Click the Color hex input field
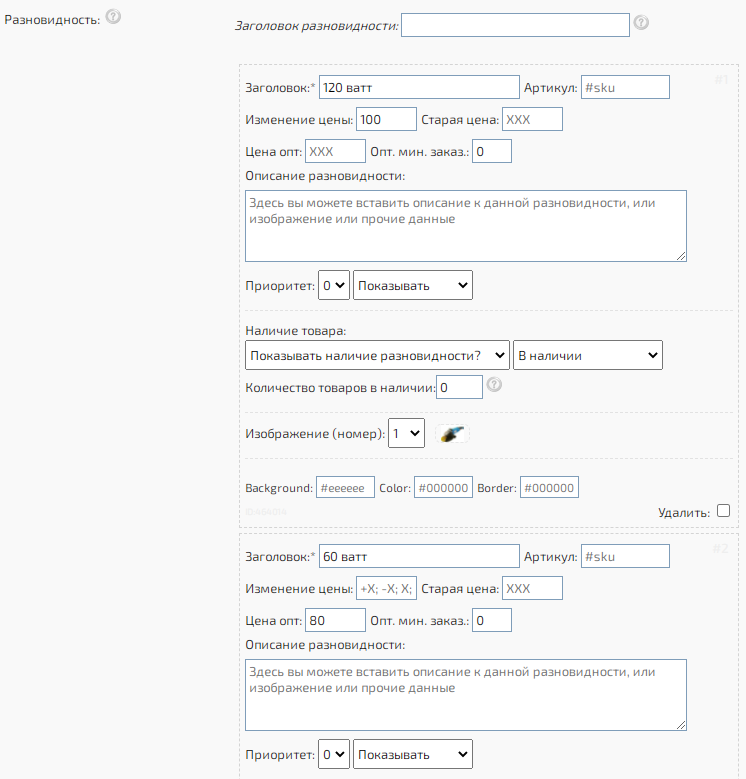Screen dimensions: 746x779 click(442, 488)
